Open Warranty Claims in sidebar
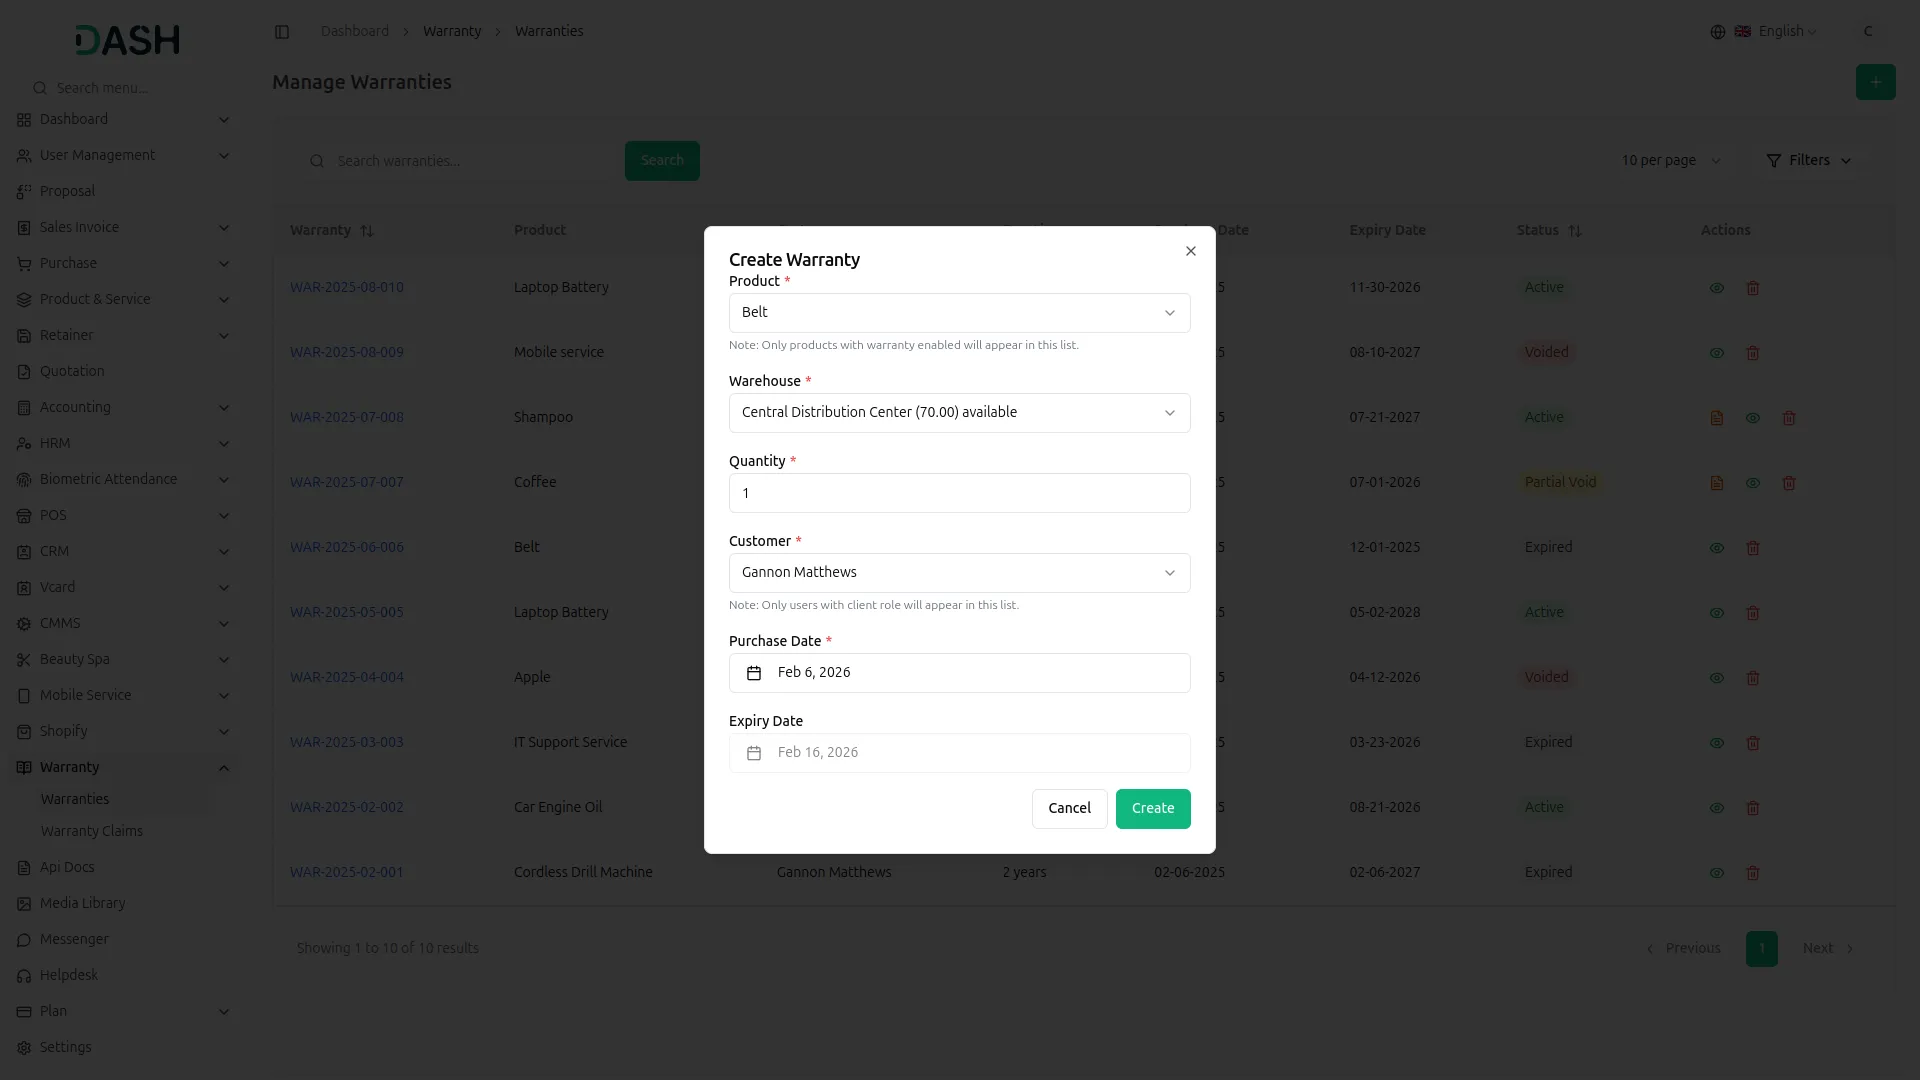1920x1080 pixels. [x=91, y=831]
